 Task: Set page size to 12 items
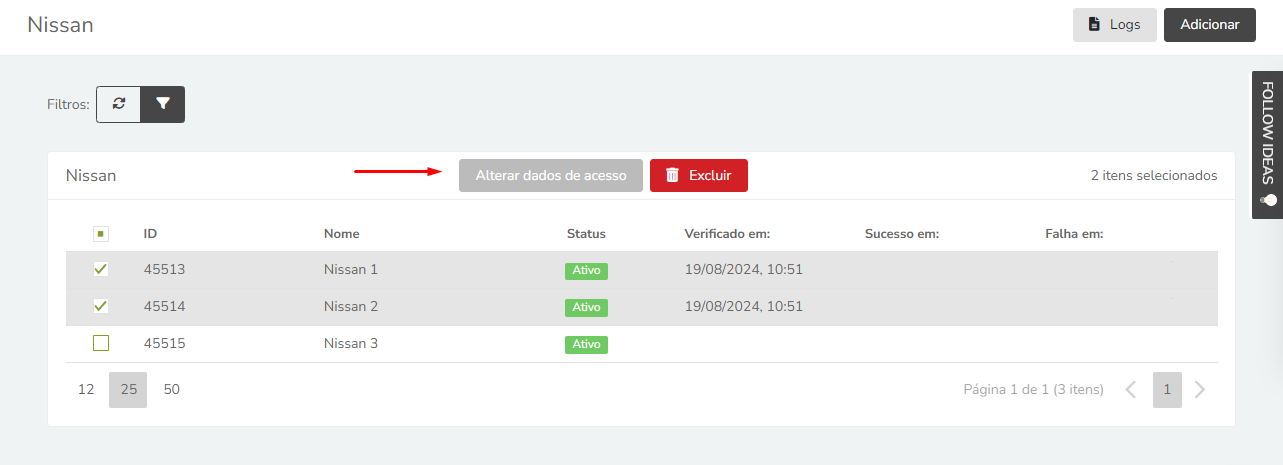pyautogui.click(x=86, y=390)
